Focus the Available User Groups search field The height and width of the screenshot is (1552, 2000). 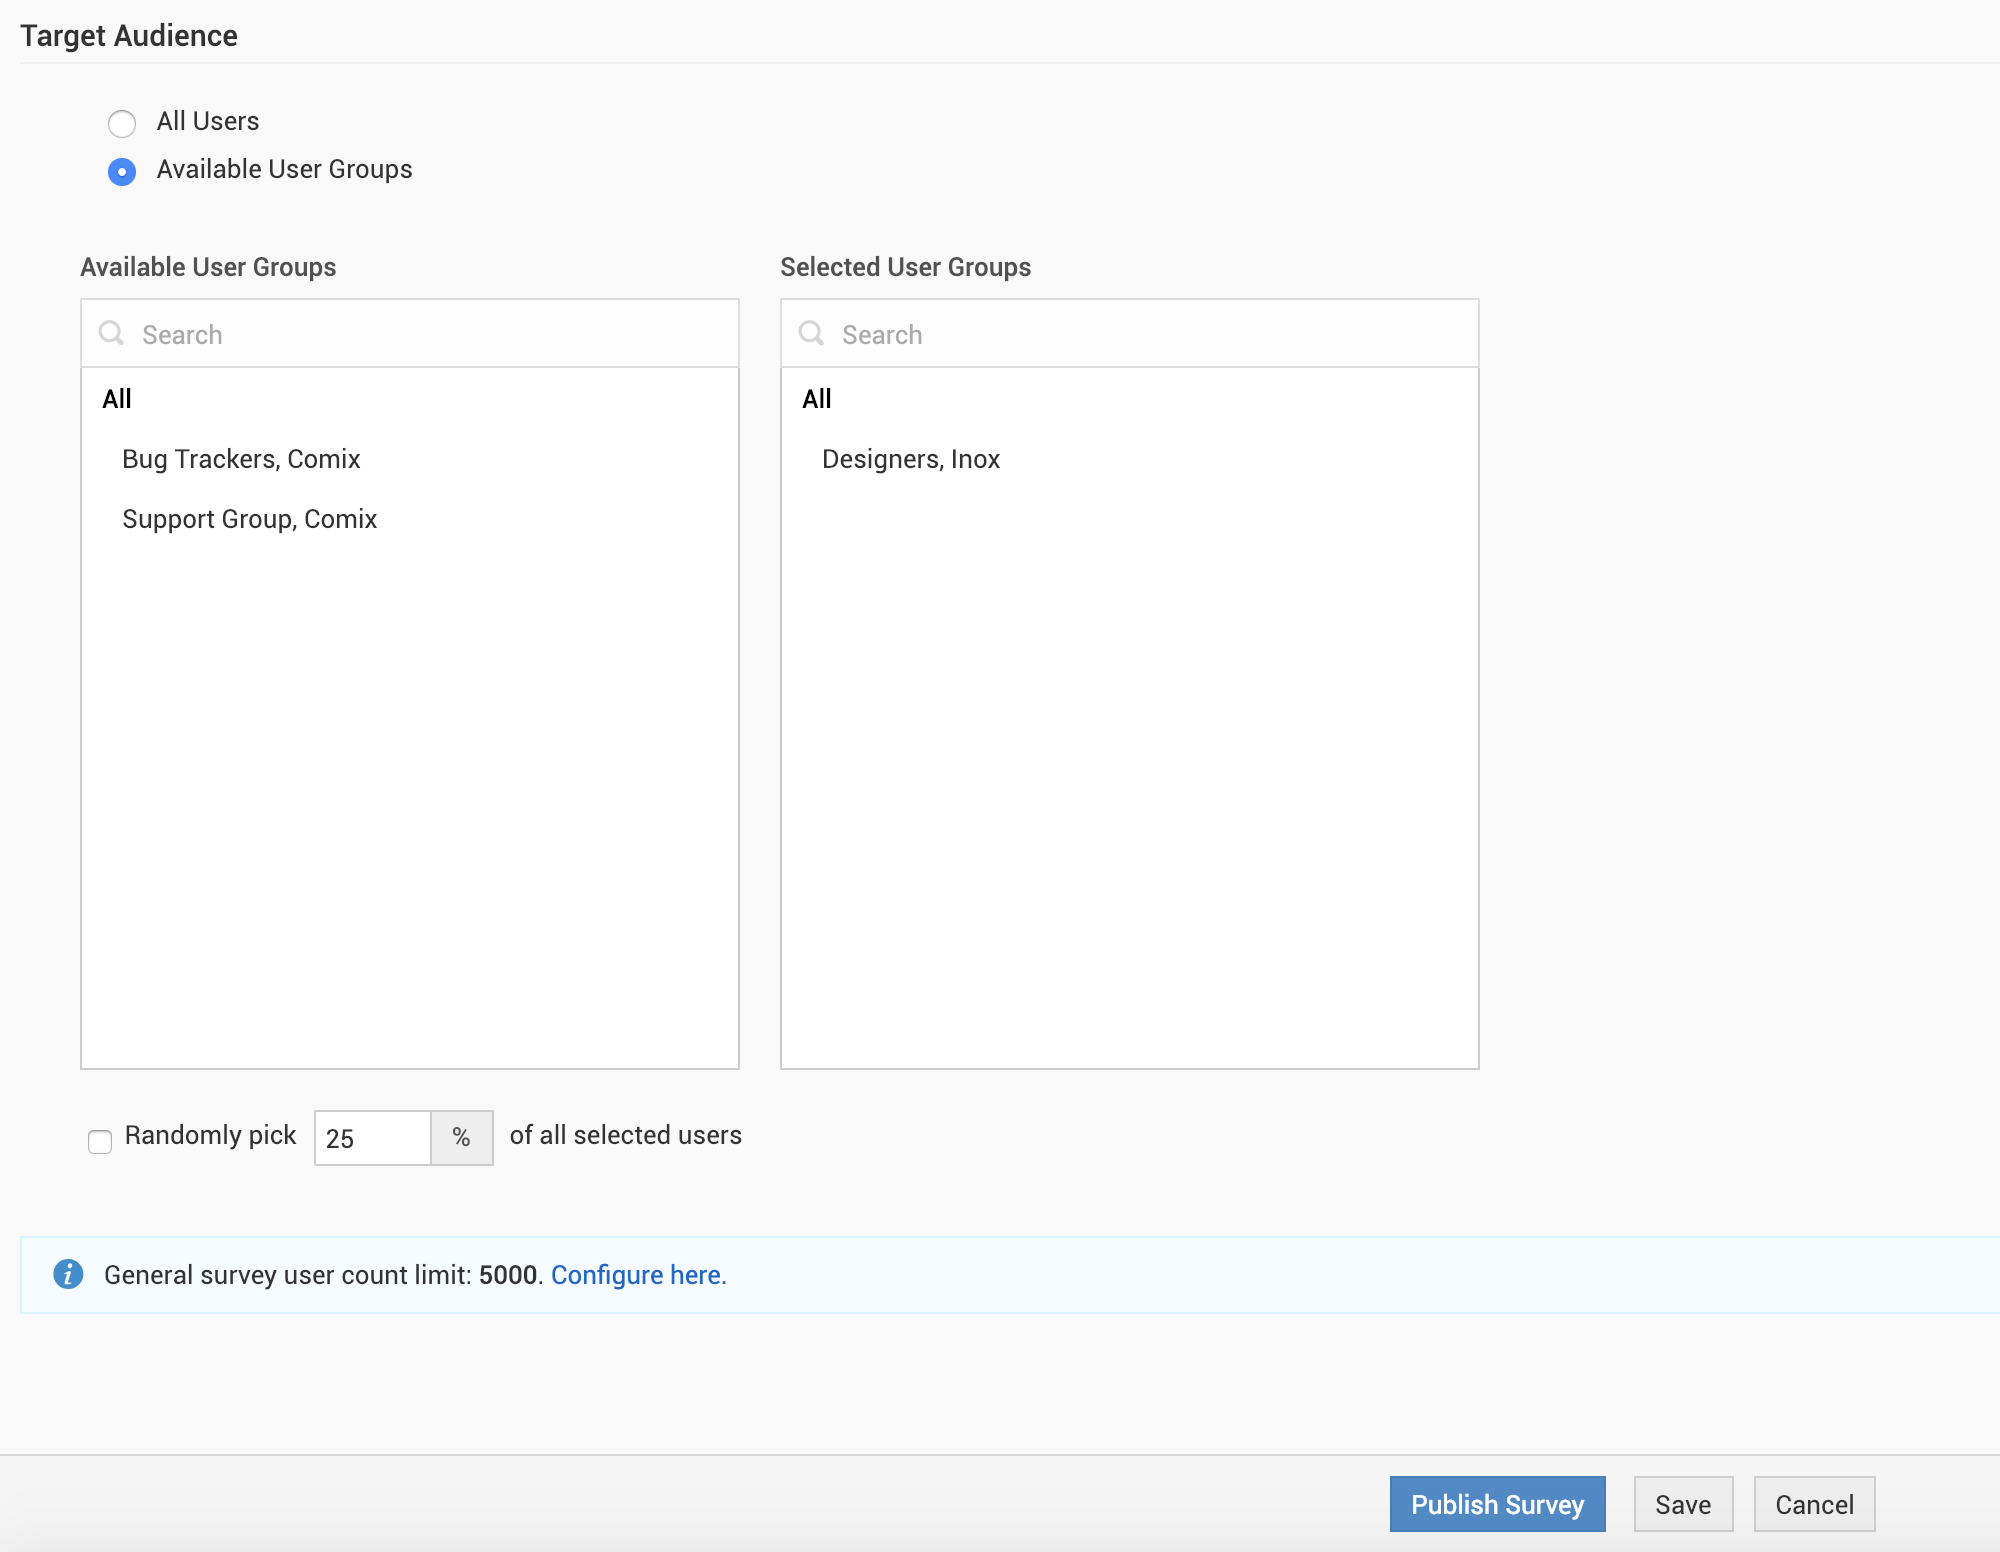coord(430,334)
